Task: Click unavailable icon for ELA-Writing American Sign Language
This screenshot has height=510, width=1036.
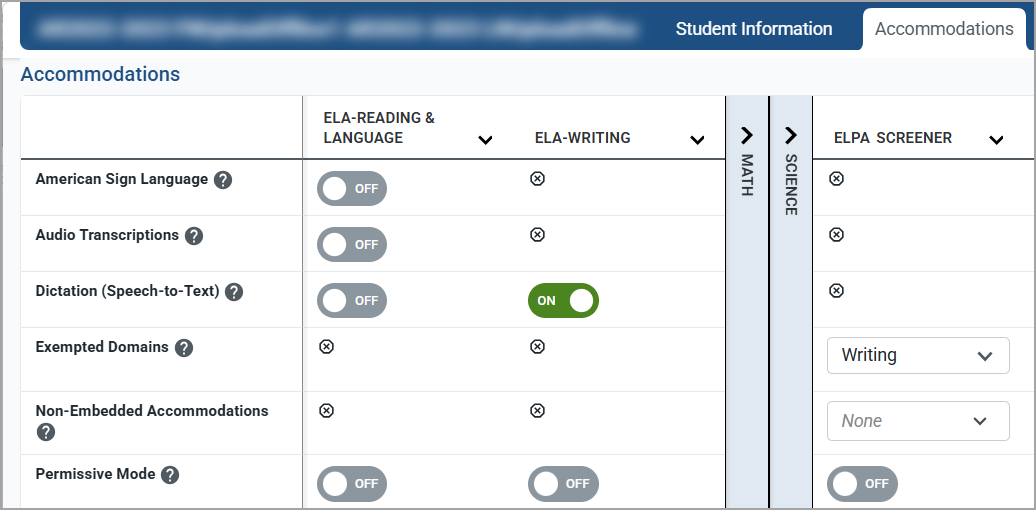Action: [x=537, y=179]
